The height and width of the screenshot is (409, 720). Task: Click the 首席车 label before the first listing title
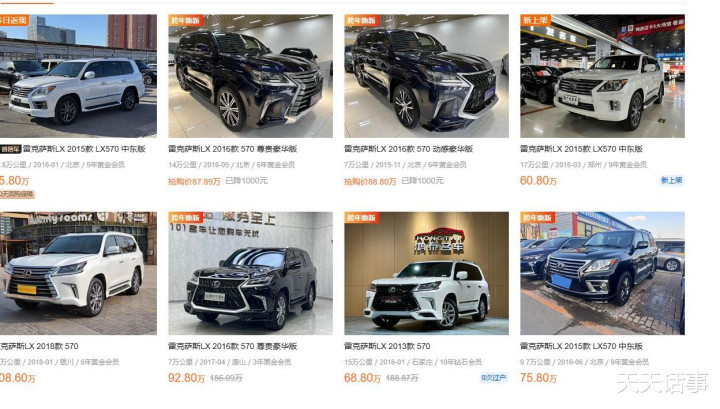click(11, 149)
